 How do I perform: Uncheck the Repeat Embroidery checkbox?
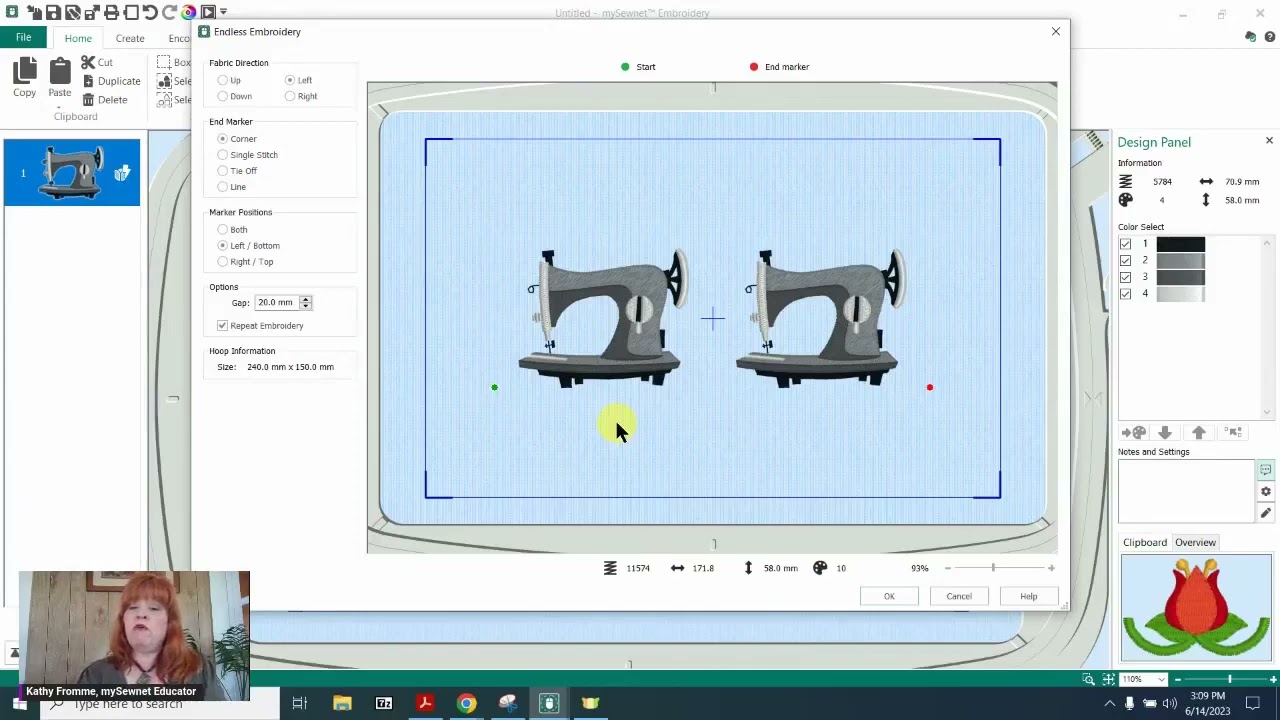pos(223,326)
